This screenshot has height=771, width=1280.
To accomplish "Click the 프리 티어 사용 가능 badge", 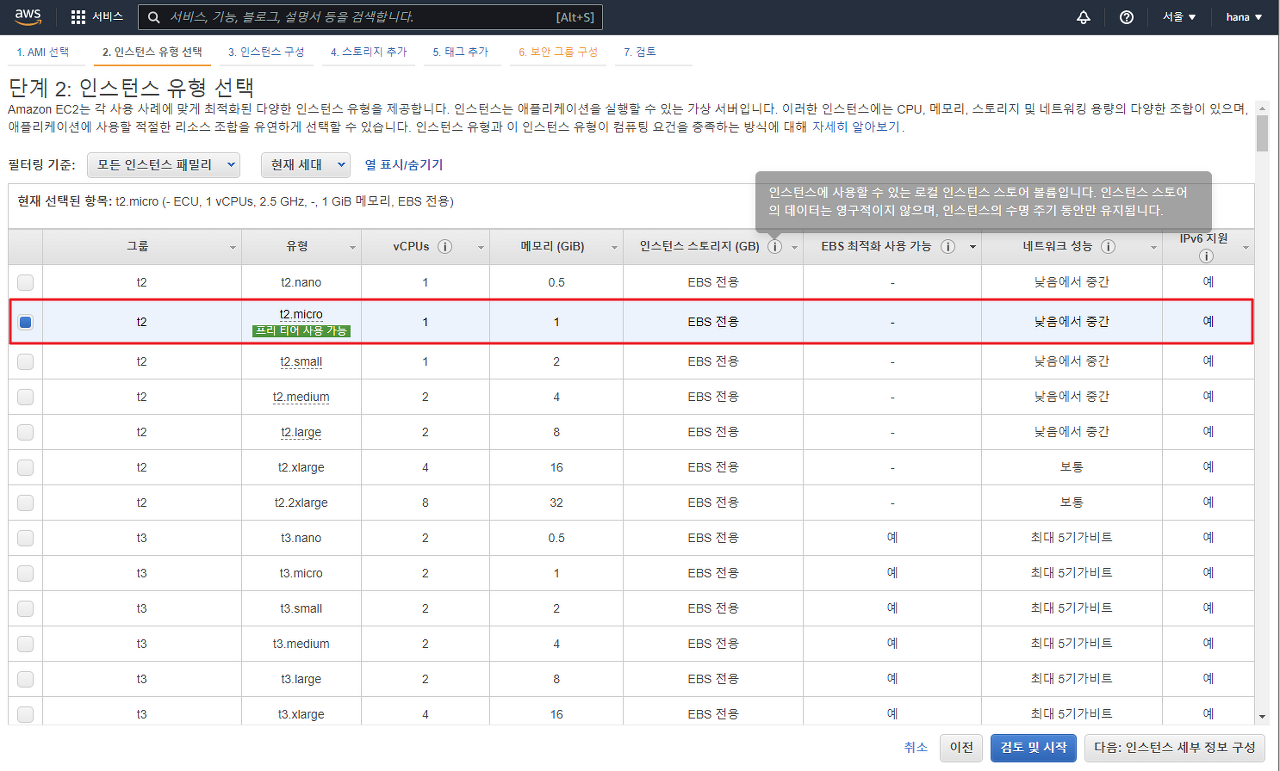I will coord(301,331).
